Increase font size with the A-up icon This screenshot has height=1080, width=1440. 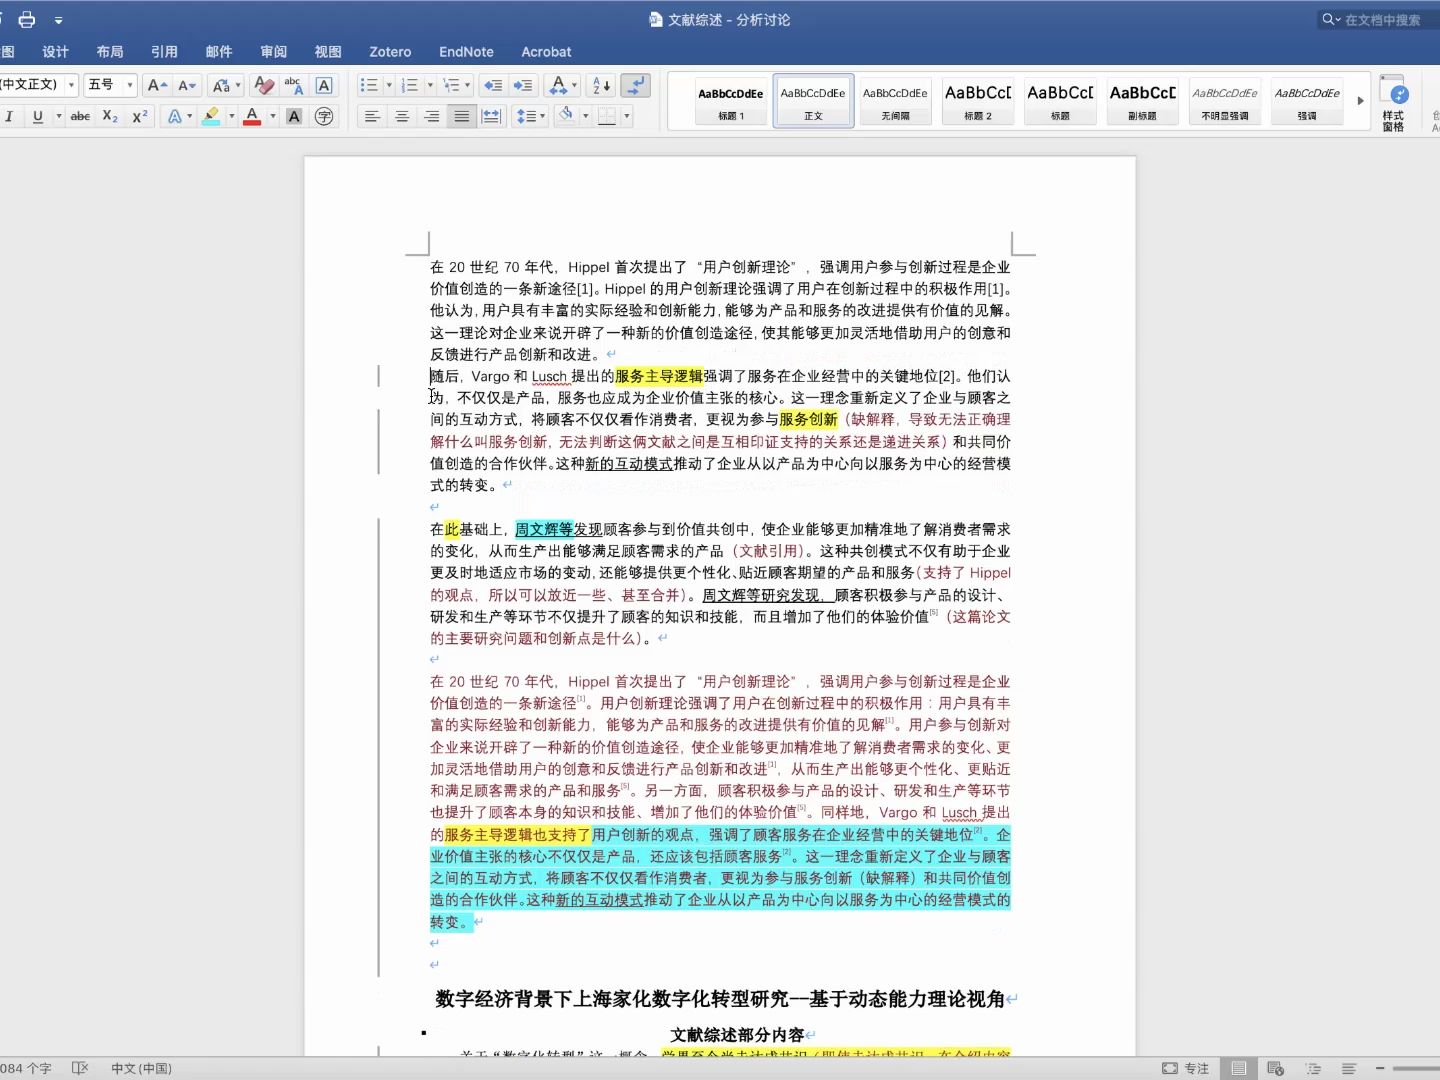(157, 85)
